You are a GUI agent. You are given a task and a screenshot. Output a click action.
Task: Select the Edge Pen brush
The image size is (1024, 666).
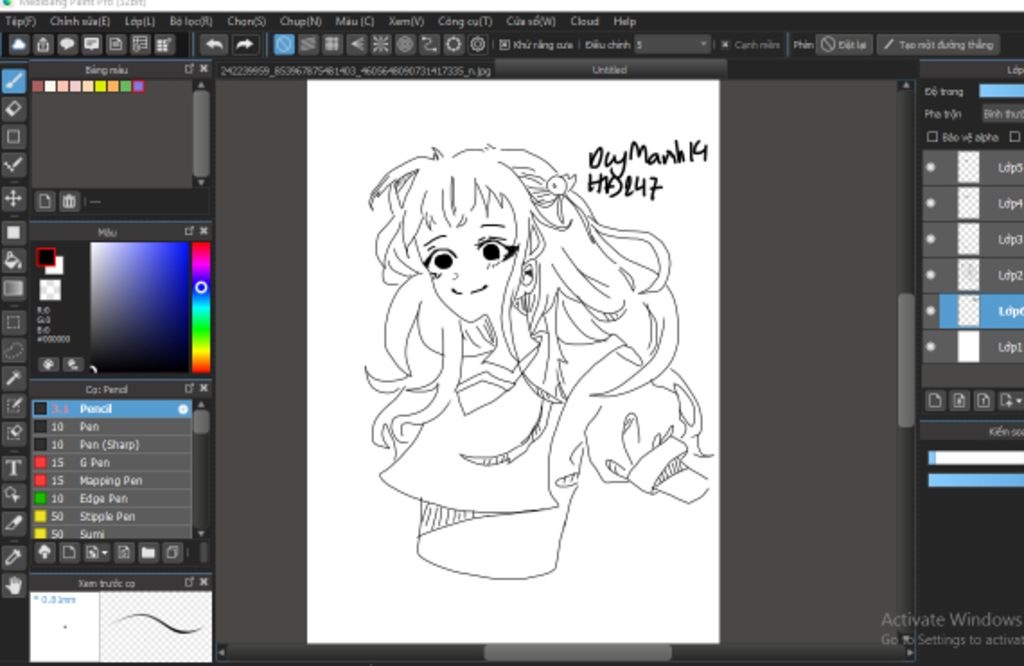point(112,498)
